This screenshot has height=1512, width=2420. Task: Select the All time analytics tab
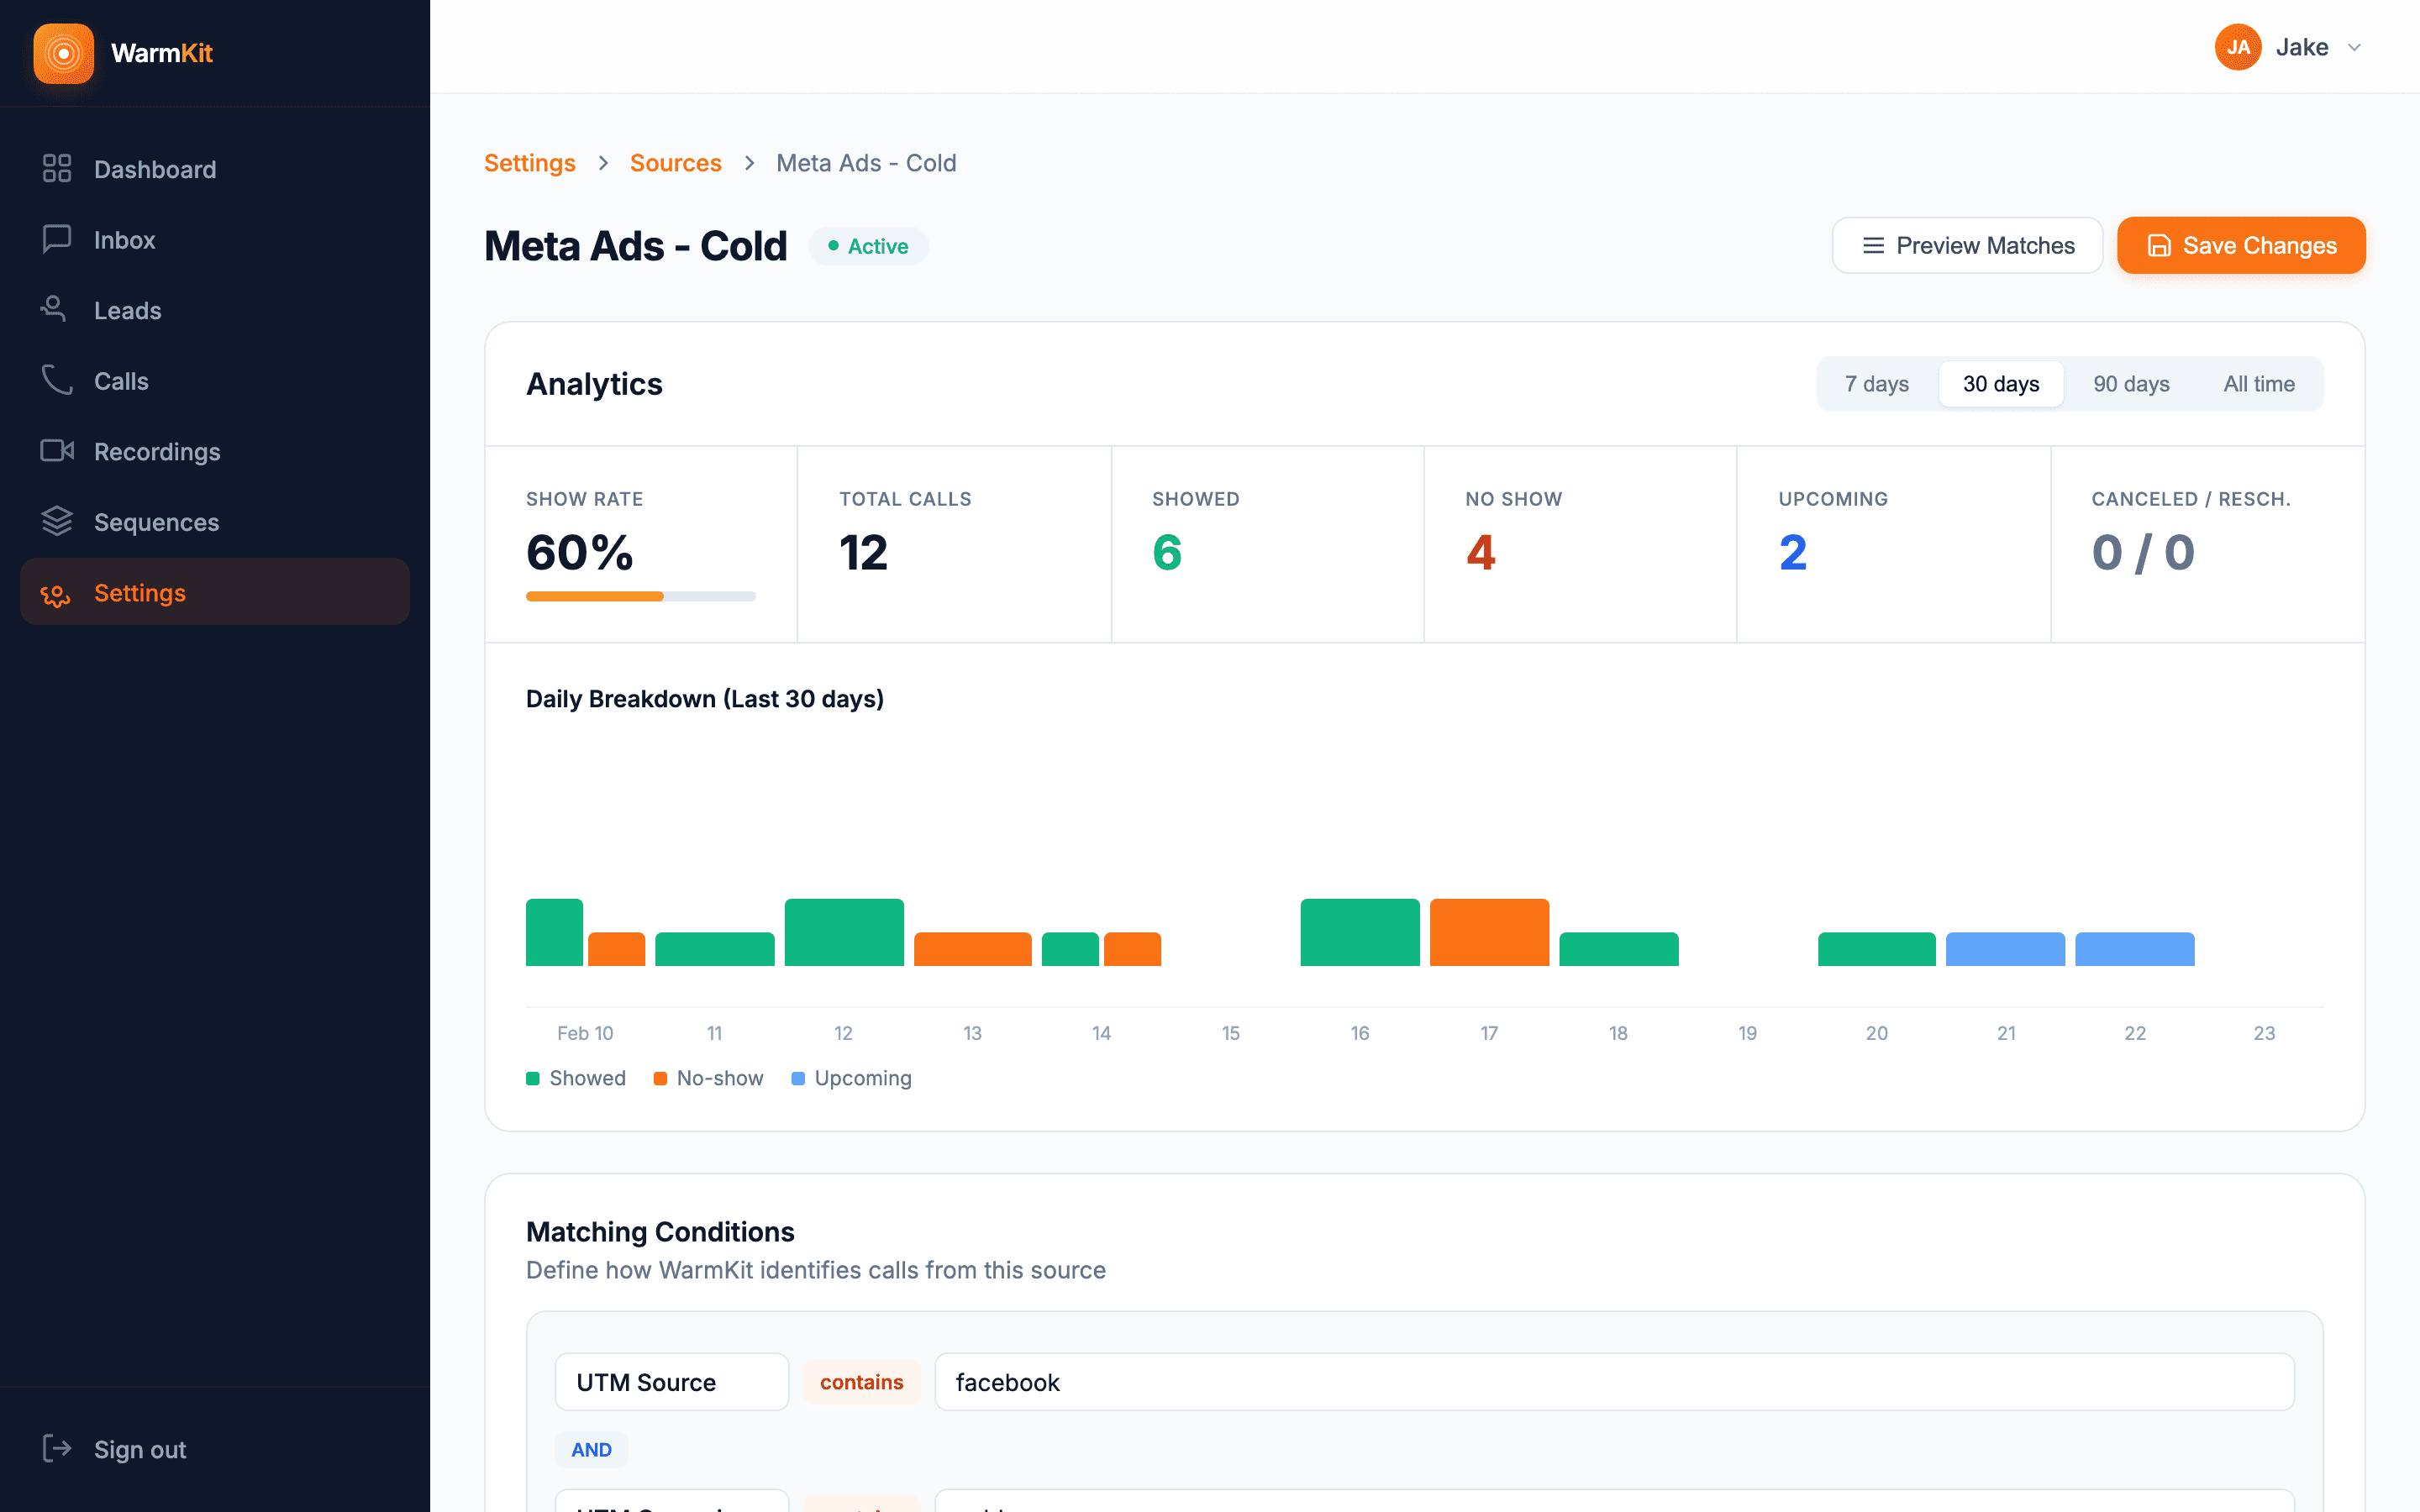click(2258, 383)
